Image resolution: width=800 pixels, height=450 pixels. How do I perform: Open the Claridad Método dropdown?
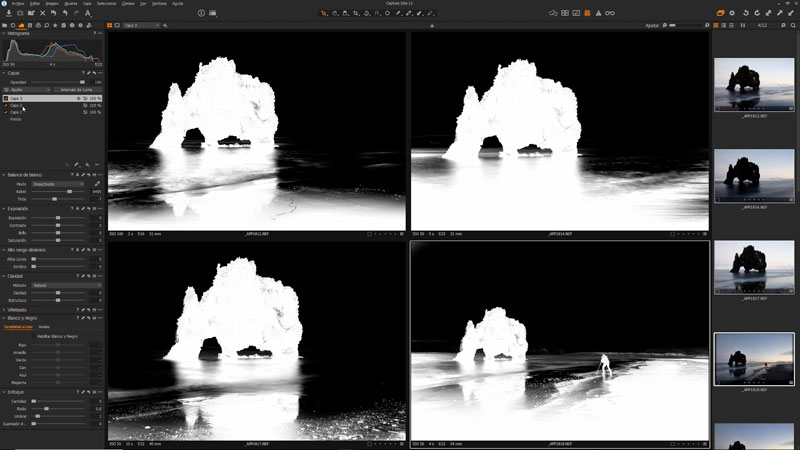65,285
